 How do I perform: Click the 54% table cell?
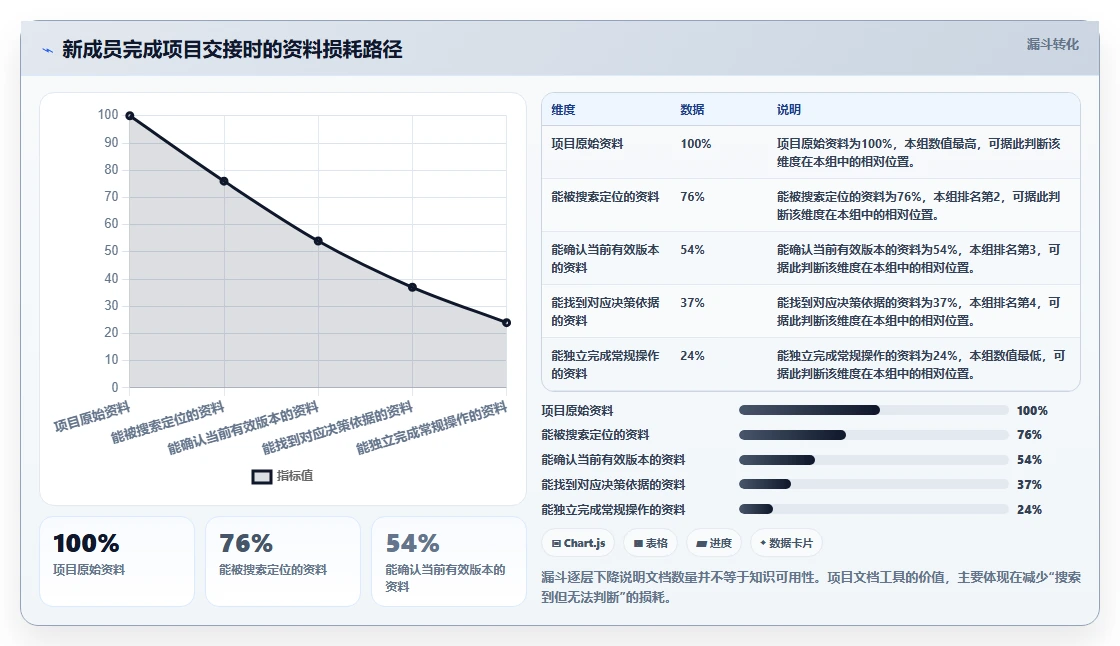click(692, 249)
